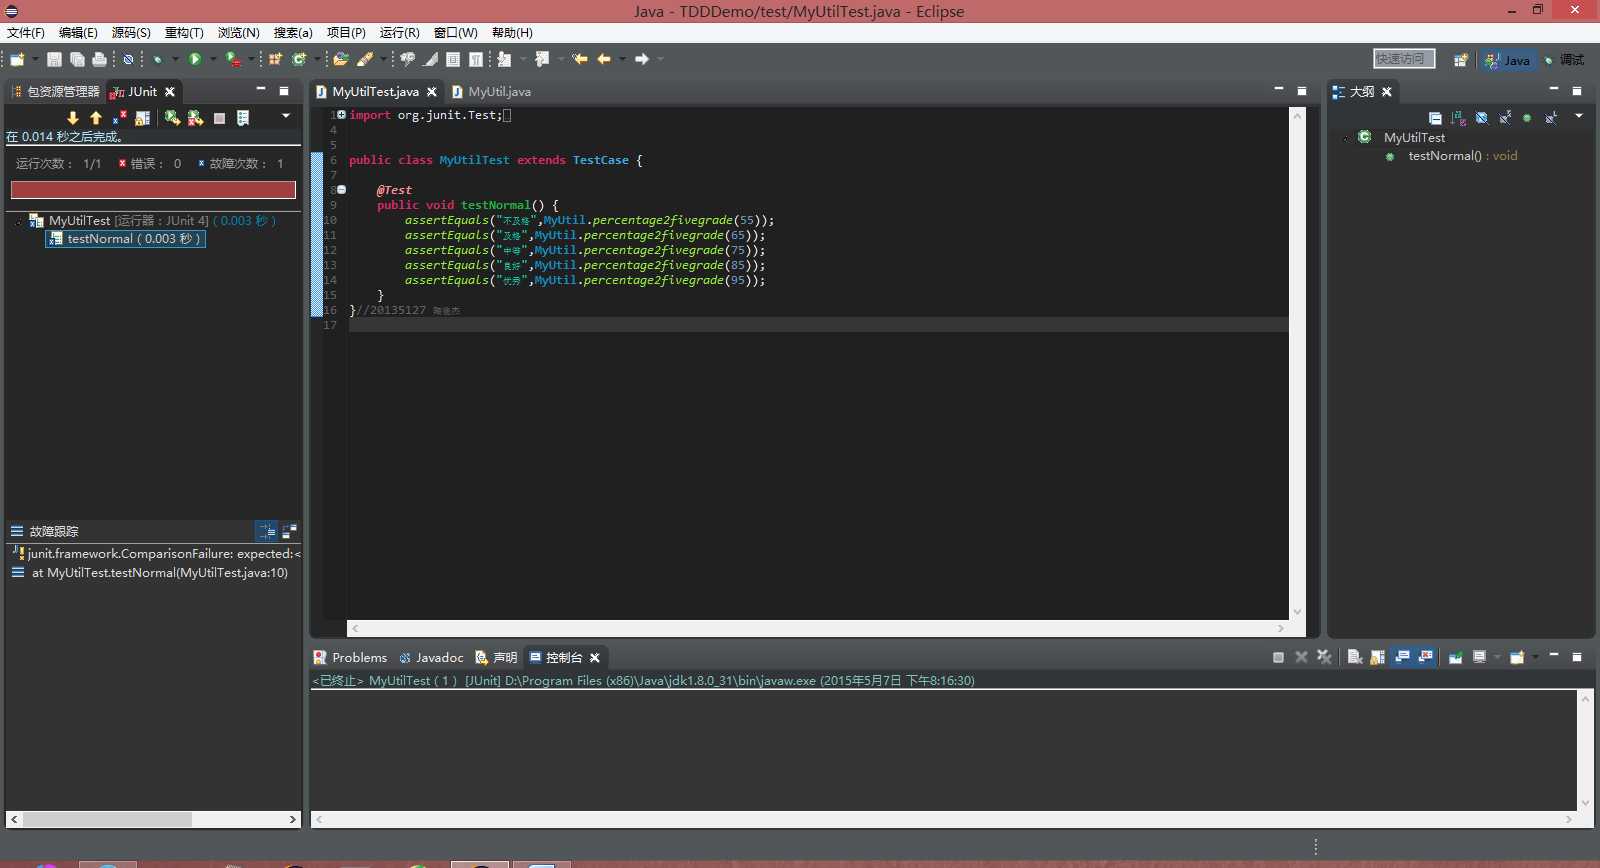The height and width of the screenshot is (868, 1600).
Task: Click the New Java Package icon
Action: click(275, 59)
